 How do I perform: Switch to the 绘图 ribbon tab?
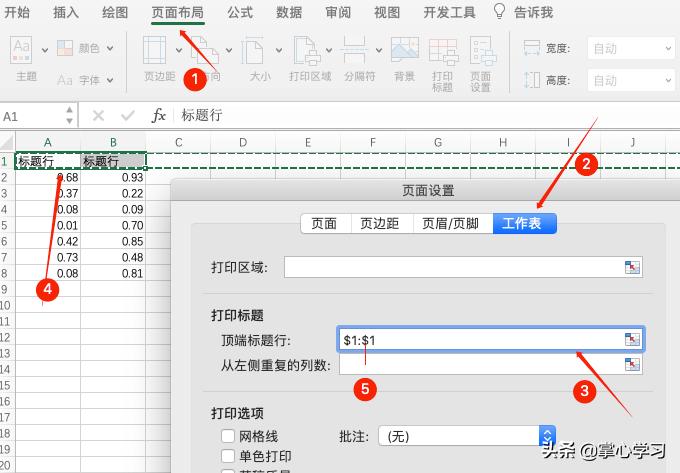[x=115, y=12]
